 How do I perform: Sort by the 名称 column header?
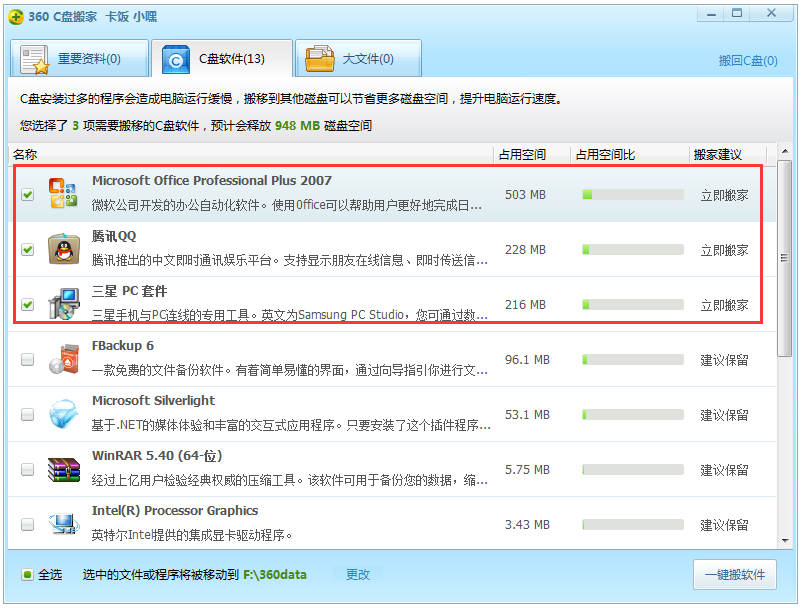point(251,154)
